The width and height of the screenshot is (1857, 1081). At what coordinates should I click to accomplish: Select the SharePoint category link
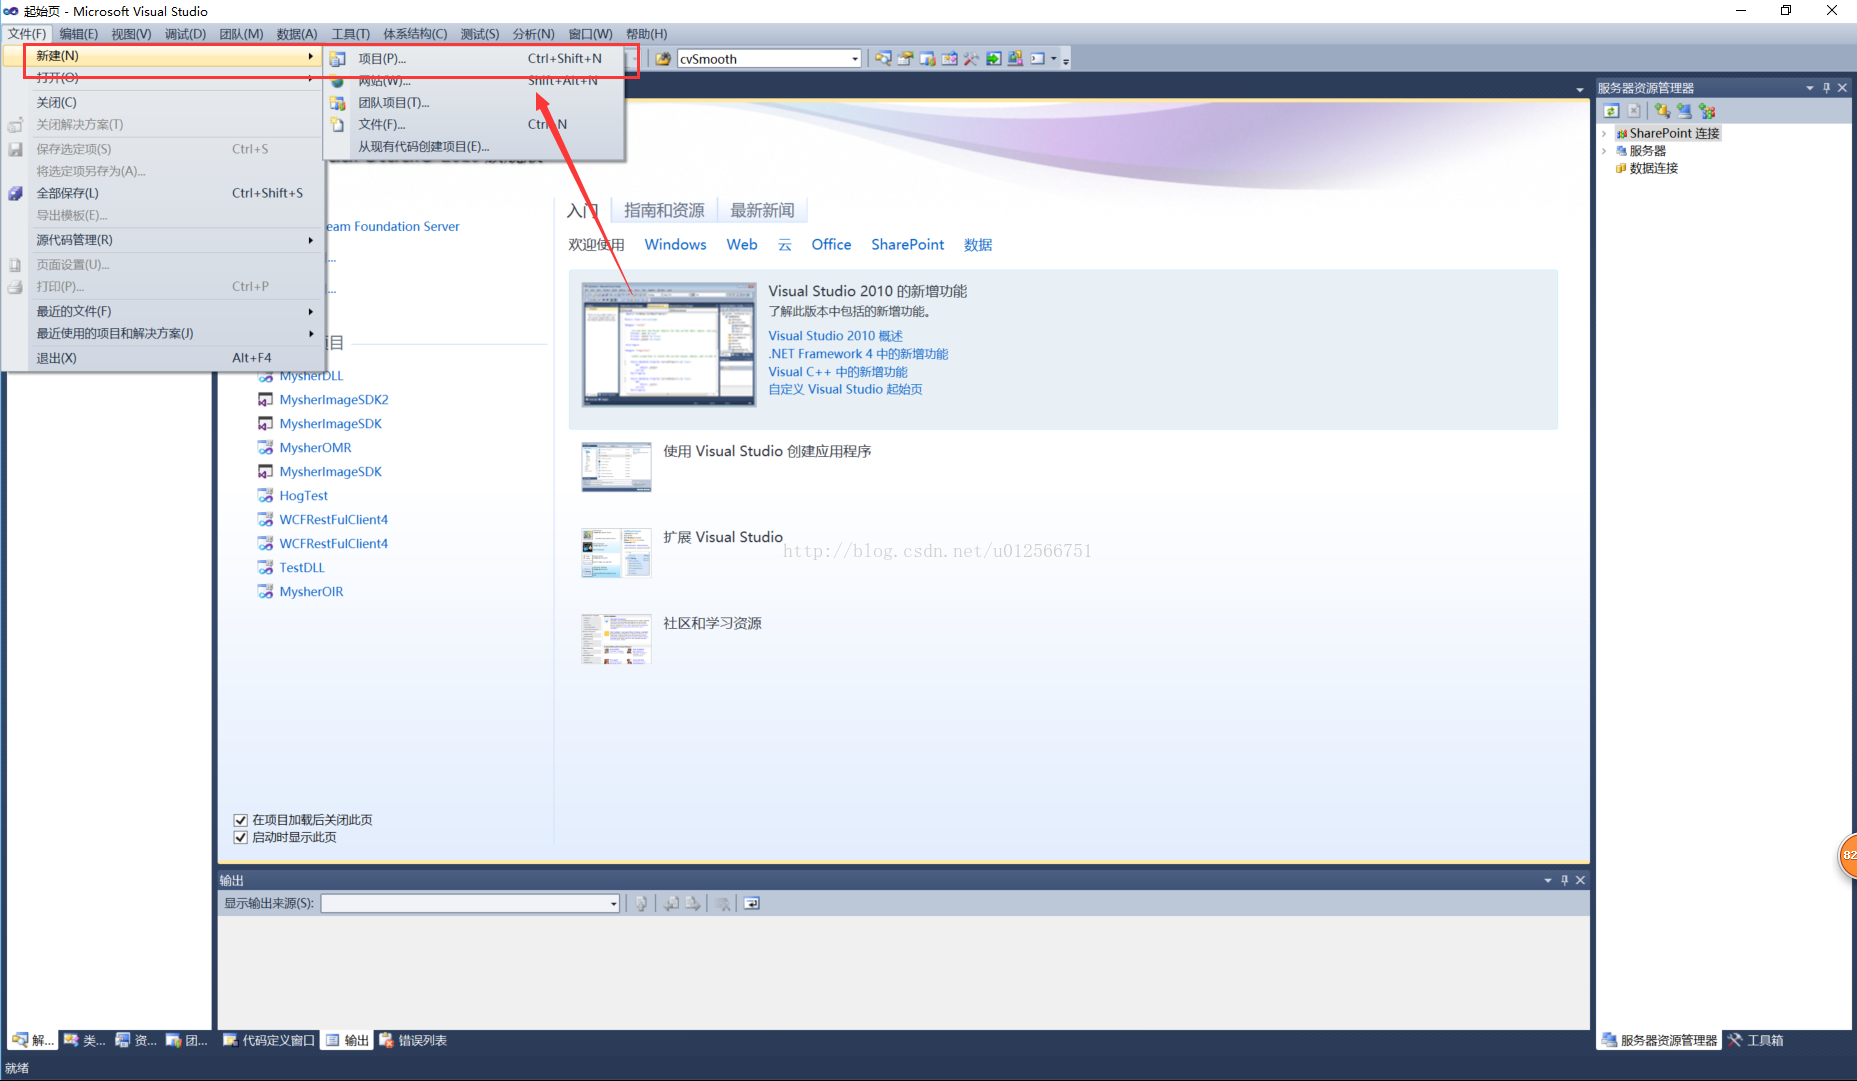coord(907,245)
